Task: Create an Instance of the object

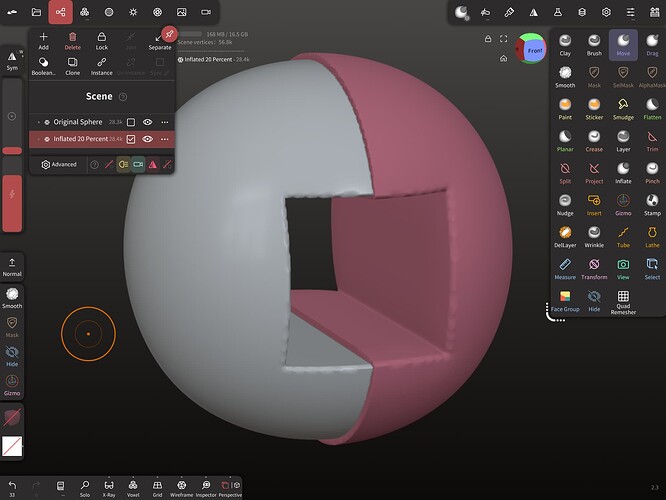Action: [x=102, y=67]
